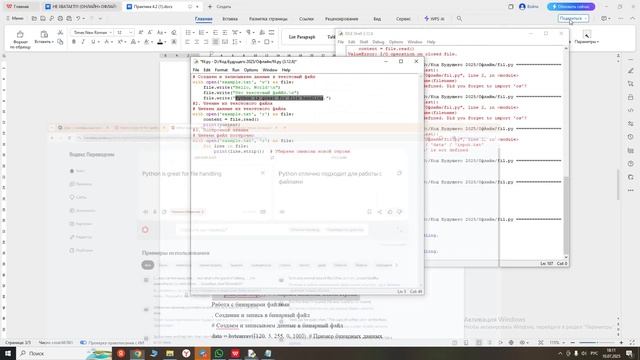Toggle the spell check switch in status bar
Image resolution: width=640 pixels, height=360 pixels.
(x=83, y=342)
